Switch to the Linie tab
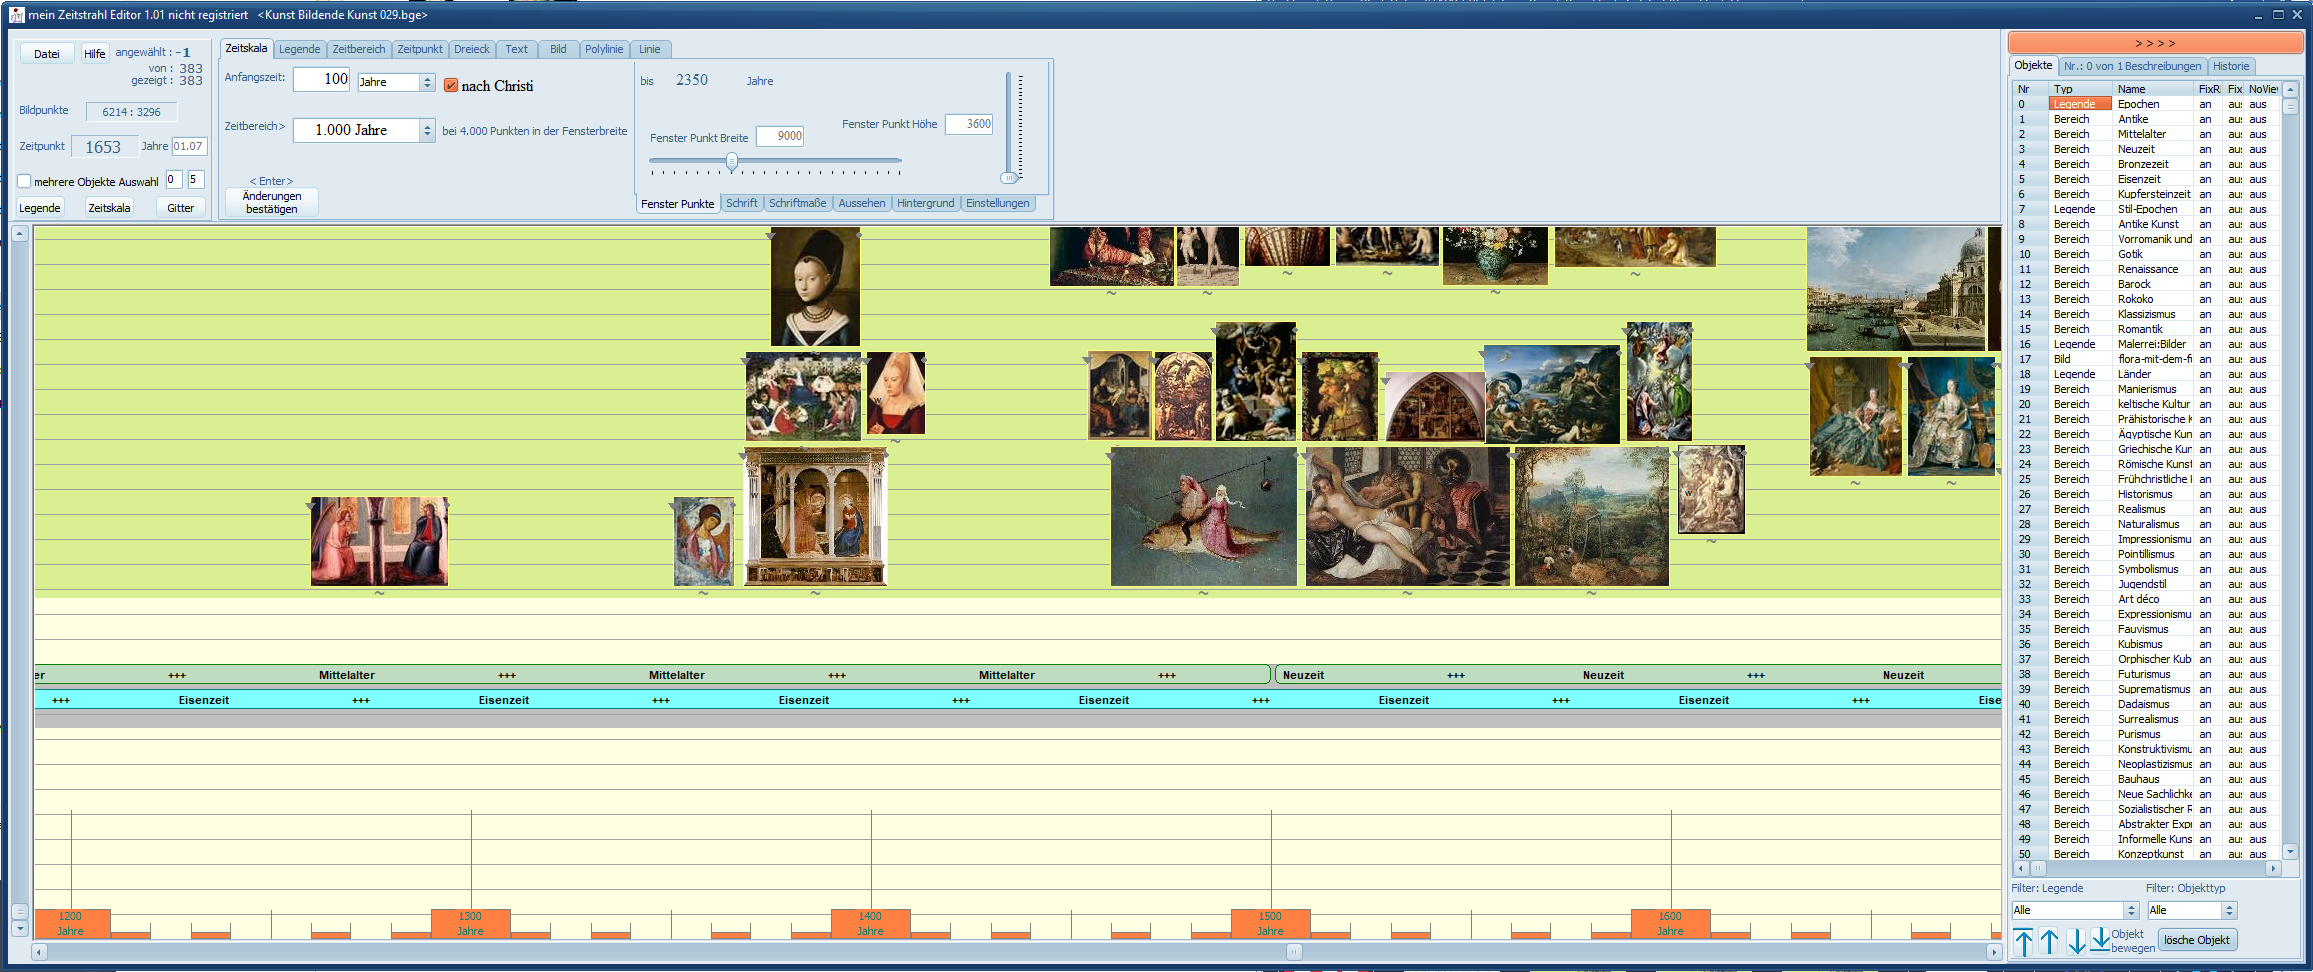This screenshot has width=2313, height=972. click(650, 49)
